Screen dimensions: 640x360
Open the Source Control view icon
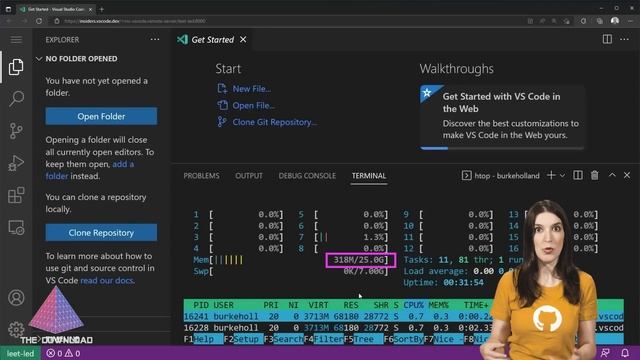(x=16, y=131)
